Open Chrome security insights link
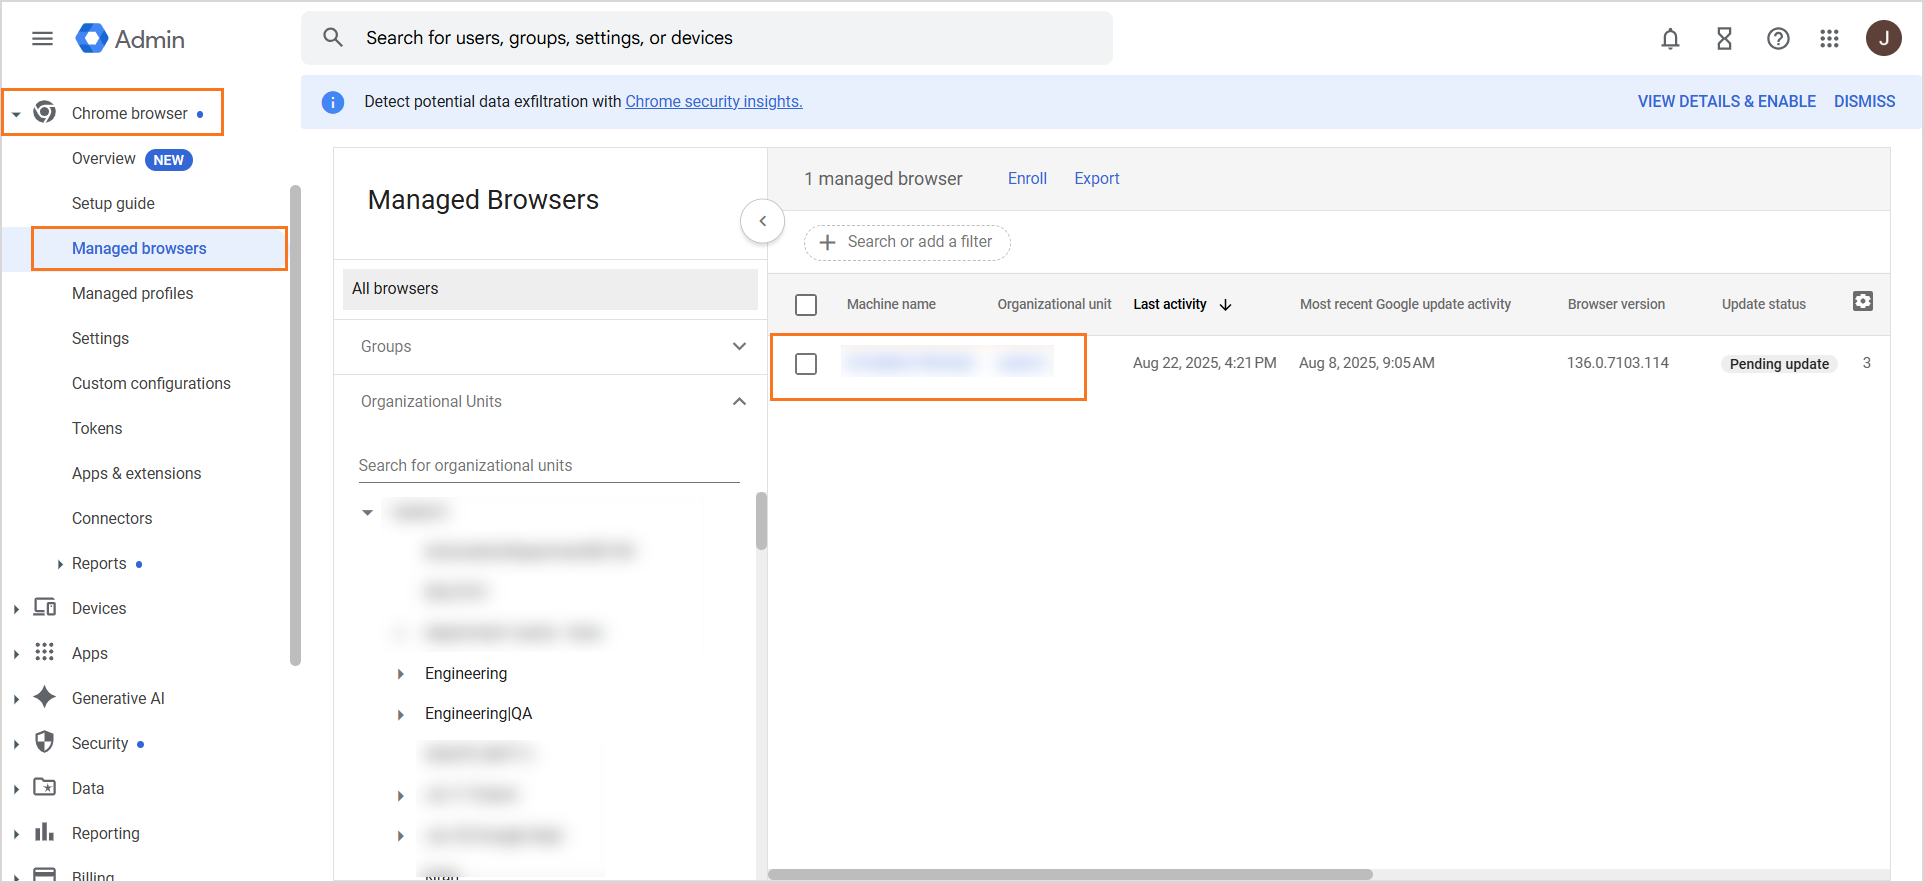Image resolution: width=1924 pixels, height=883 pixels. [714, 101]
